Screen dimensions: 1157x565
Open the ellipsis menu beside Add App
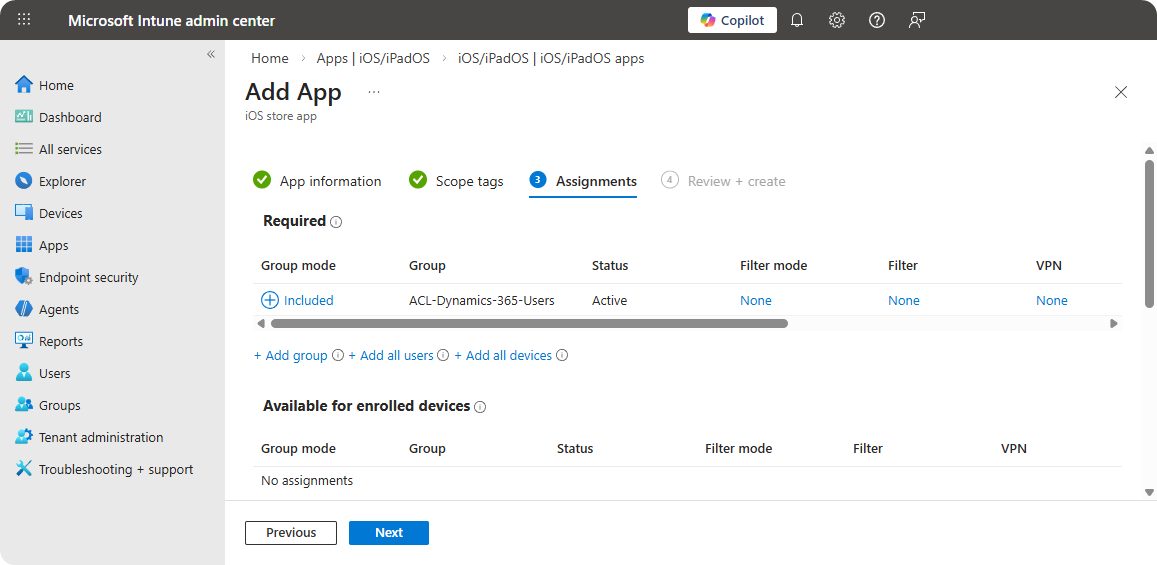tap(374, 92)
